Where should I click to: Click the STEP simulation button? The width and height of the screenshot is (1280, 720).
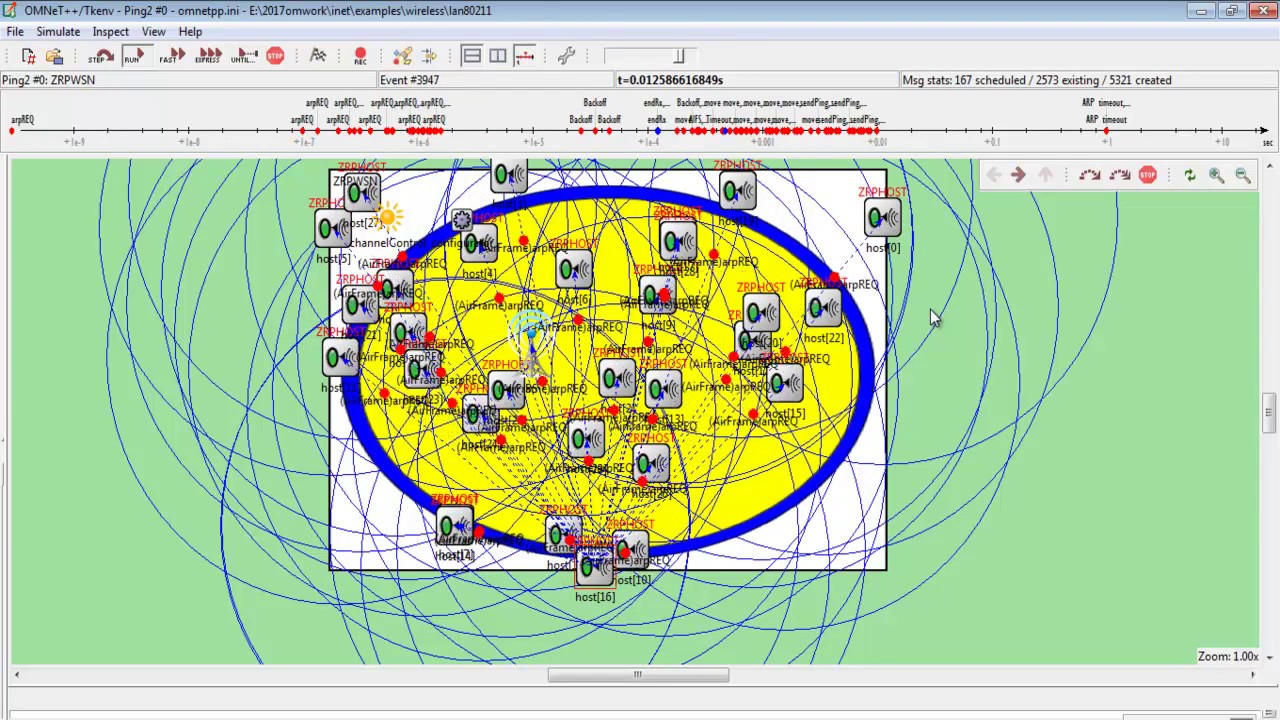(100, 57)
